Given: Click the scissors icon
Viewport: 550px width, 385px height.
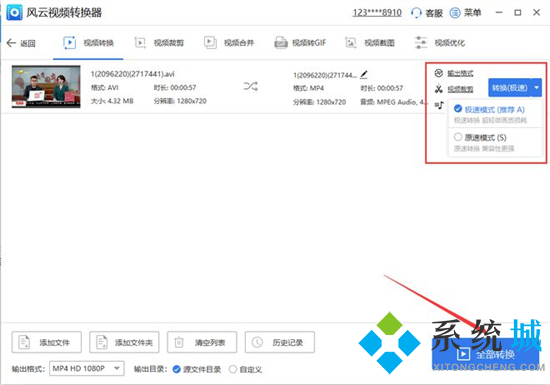Looking at the screenshot, I should pos(438,89).
